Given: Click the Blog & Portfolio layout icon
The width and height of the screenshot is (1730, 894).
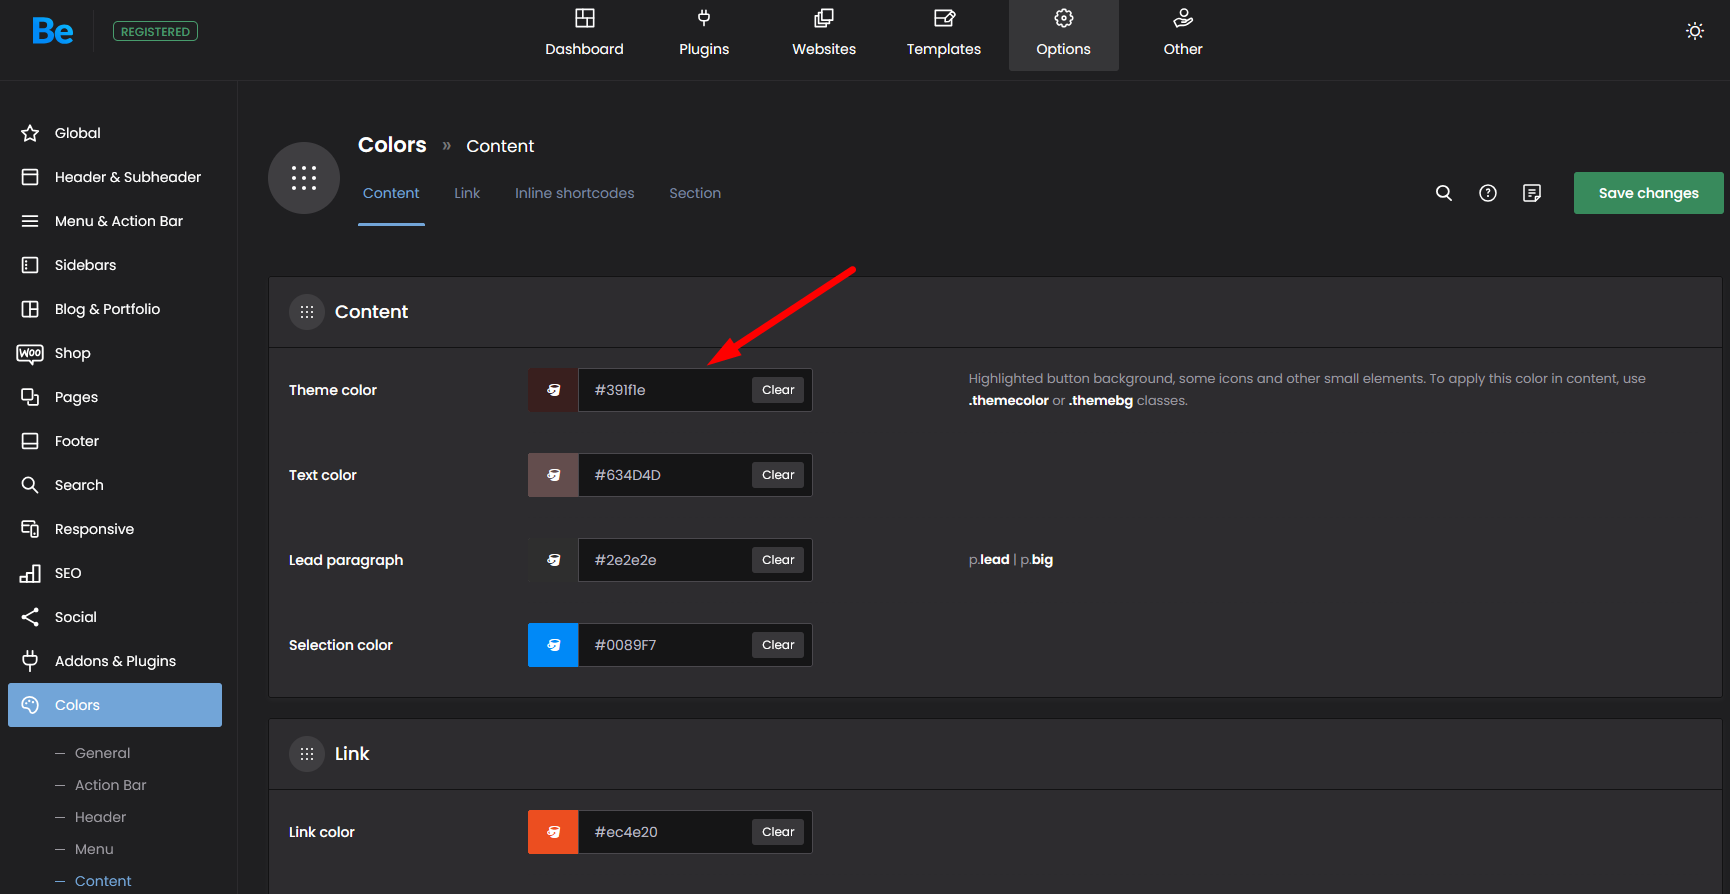Looking at the screenshot, I should coord(30,309).
